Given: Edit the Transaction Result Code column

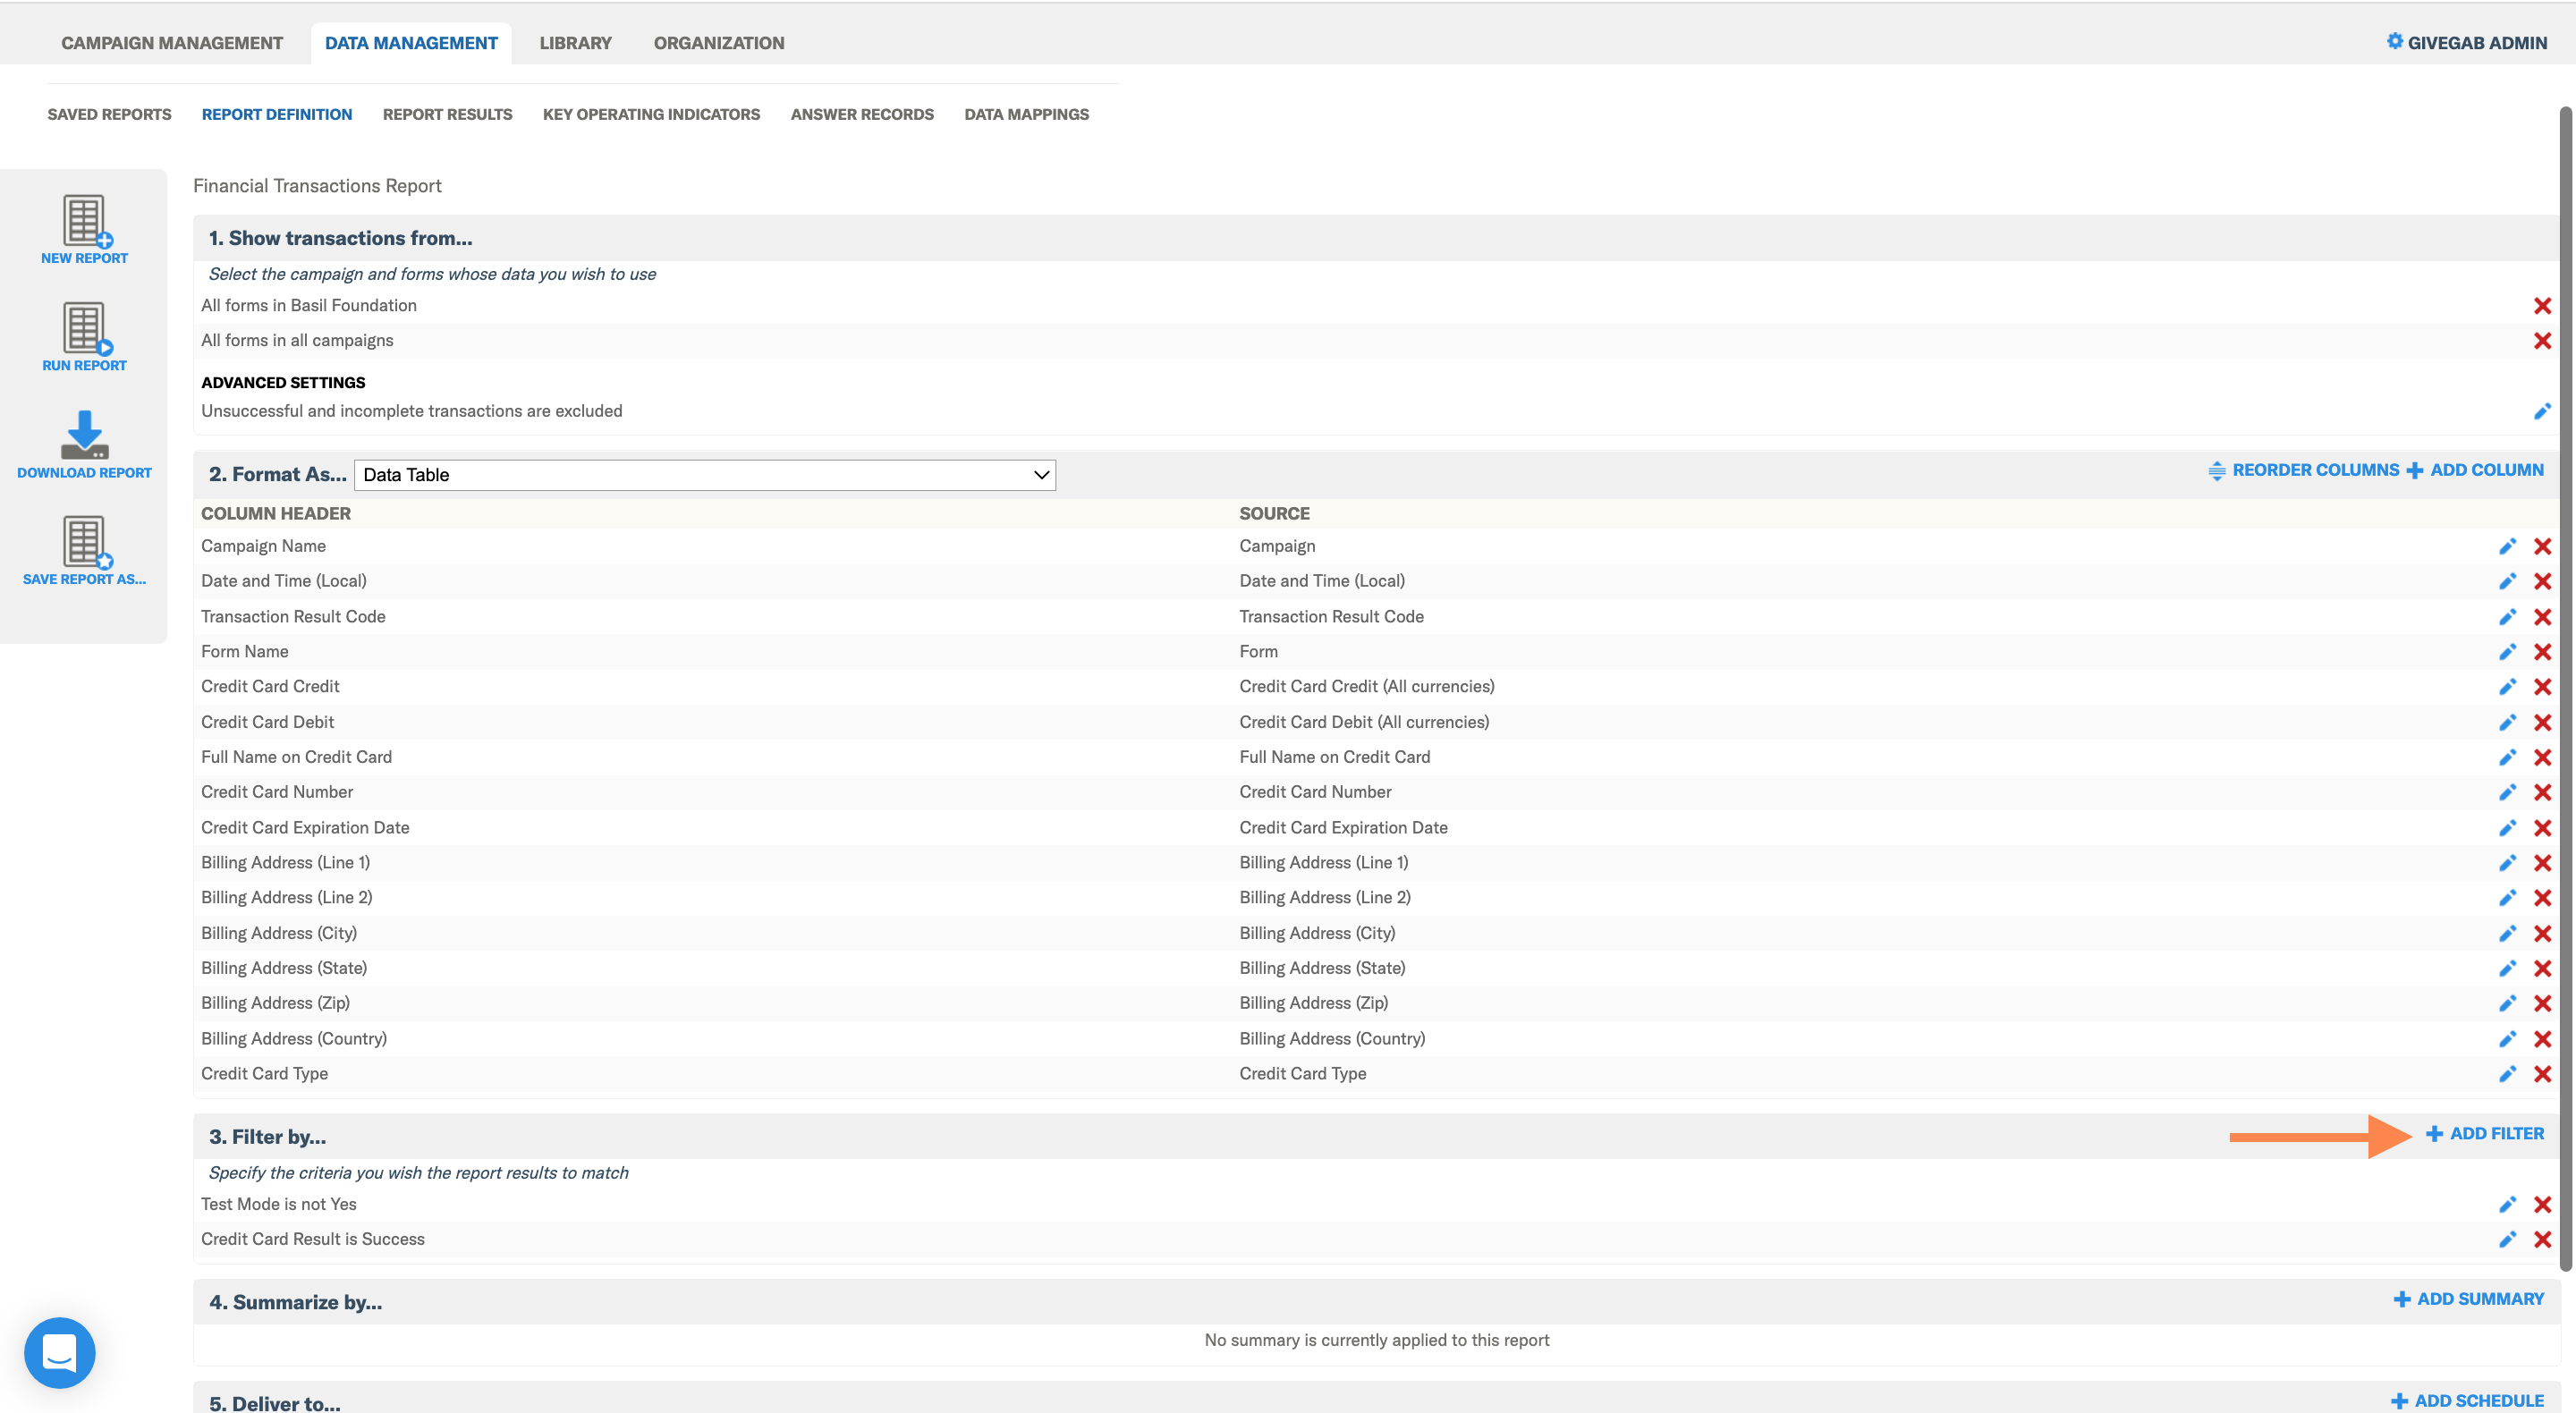Looking at the screenshot, I should (2507, 617).
